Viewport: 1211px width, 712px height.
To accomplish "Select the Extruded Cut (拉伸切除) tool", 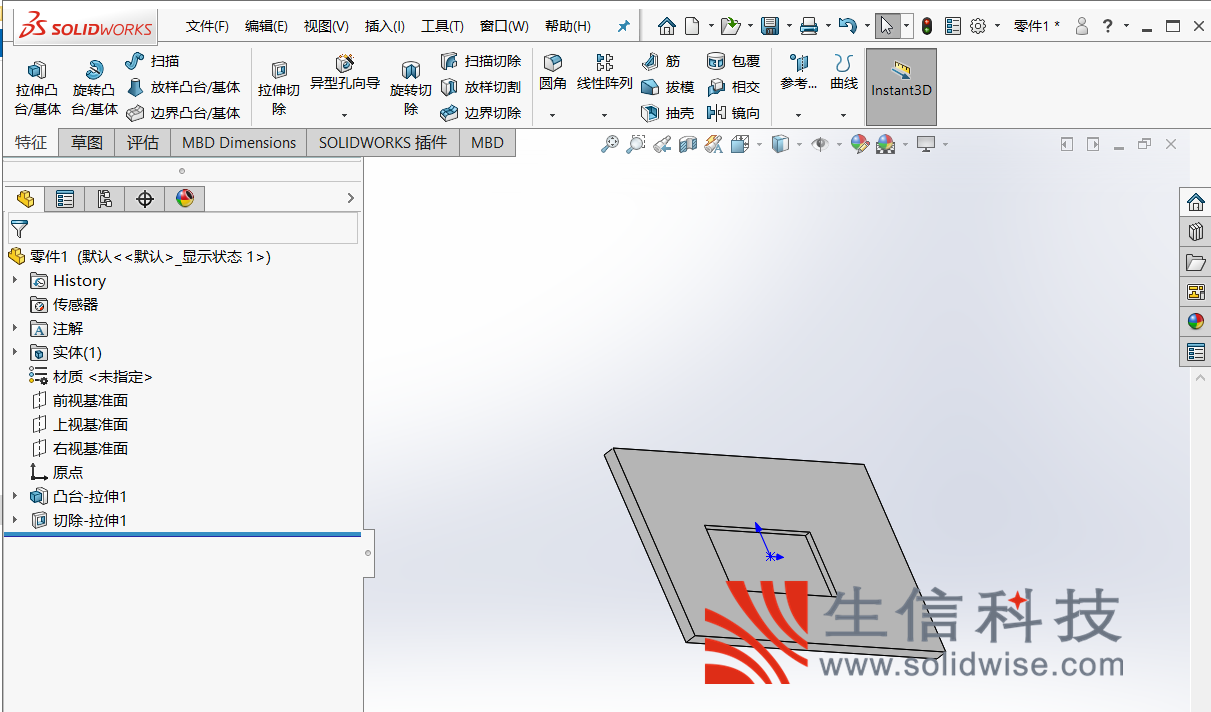I will click(279, 88).
